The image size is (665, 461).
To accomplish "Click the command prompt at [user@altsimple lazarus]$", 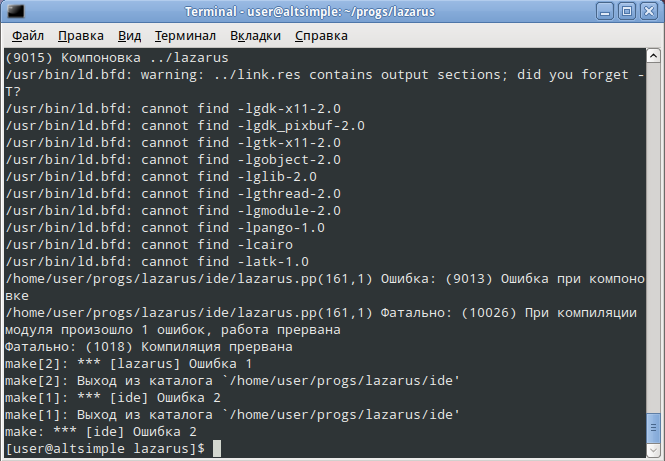I will point(105,449).
